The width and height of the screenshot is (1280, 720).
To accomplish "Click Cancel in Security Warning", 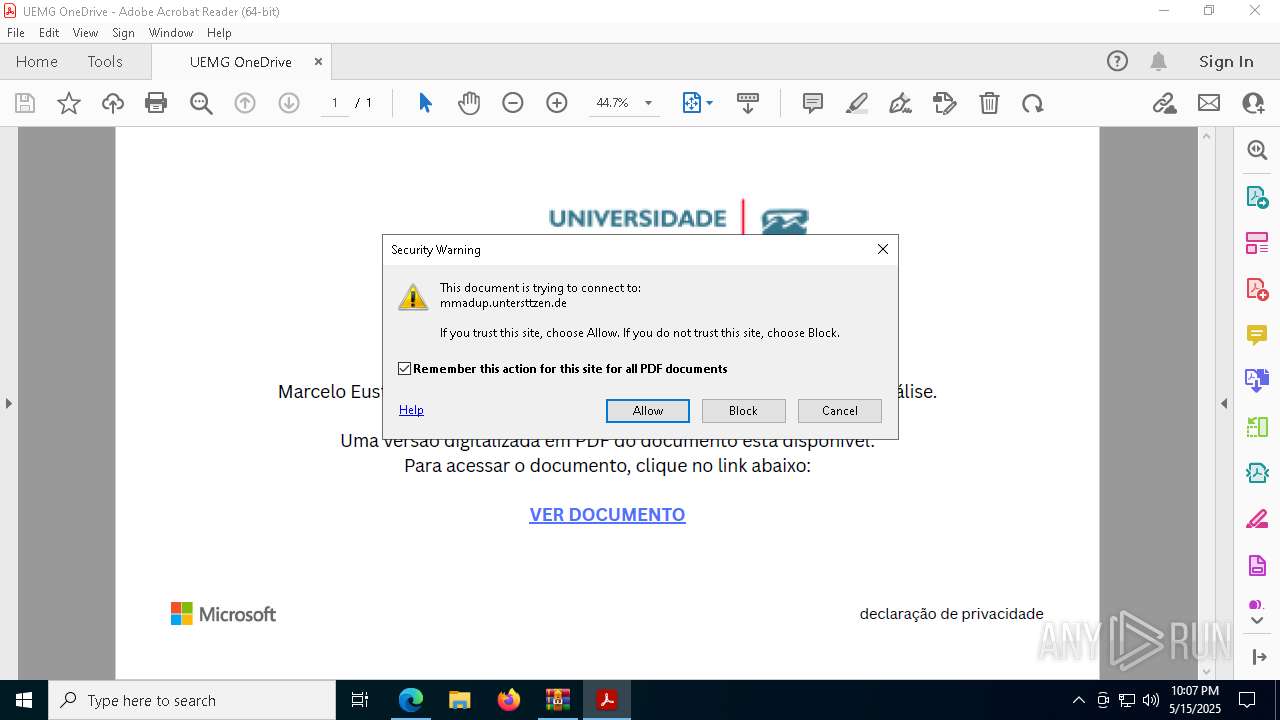I will coord(840,411).
